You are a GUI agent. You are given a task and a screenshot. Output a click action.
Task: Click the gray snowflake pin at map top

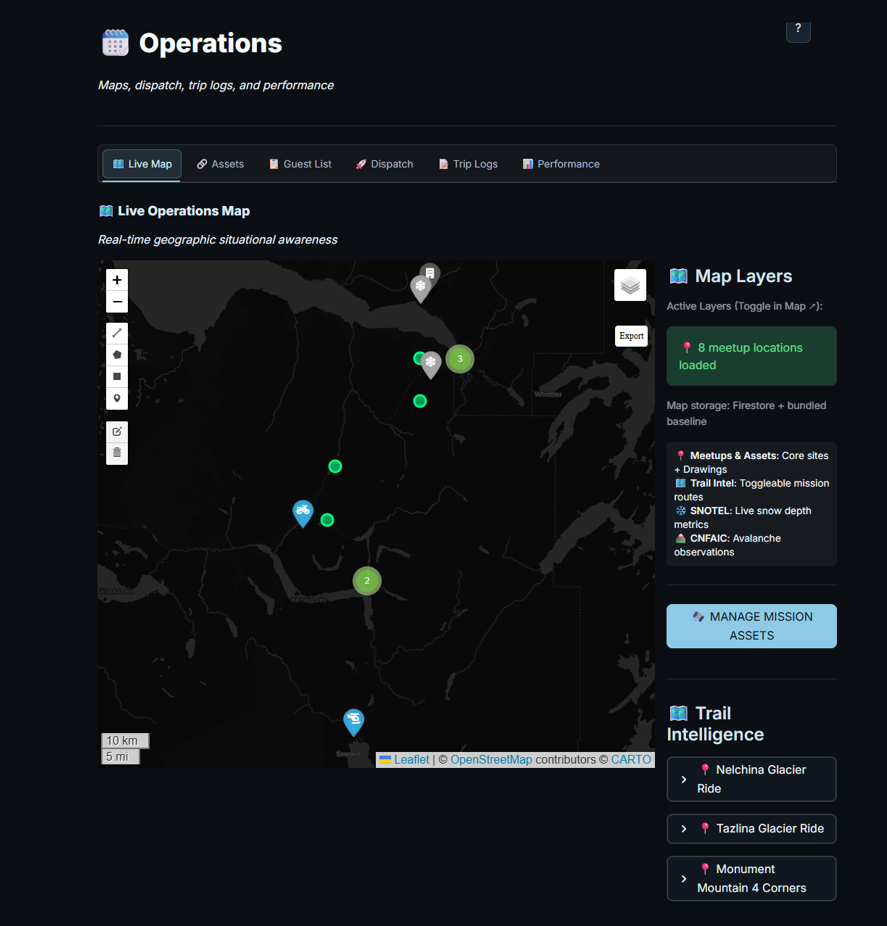tap(420, 289)
